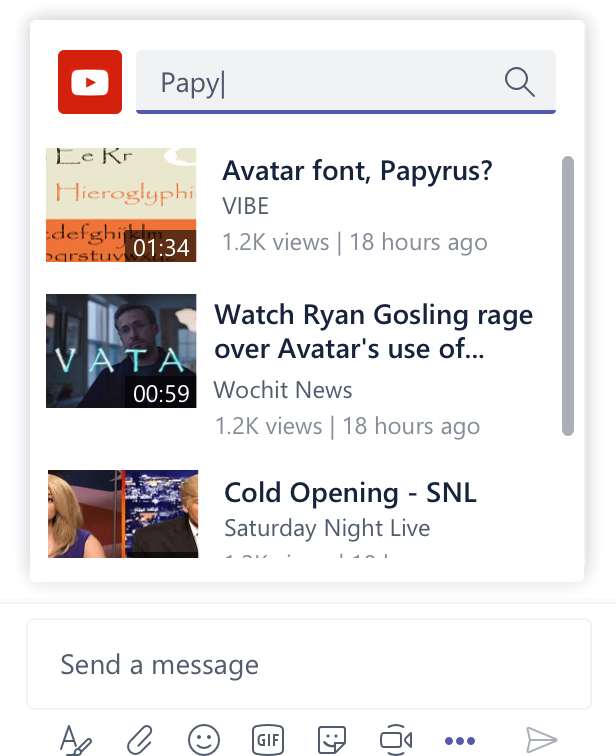Click the 01:34 duration badge

[x=161, y=247]
